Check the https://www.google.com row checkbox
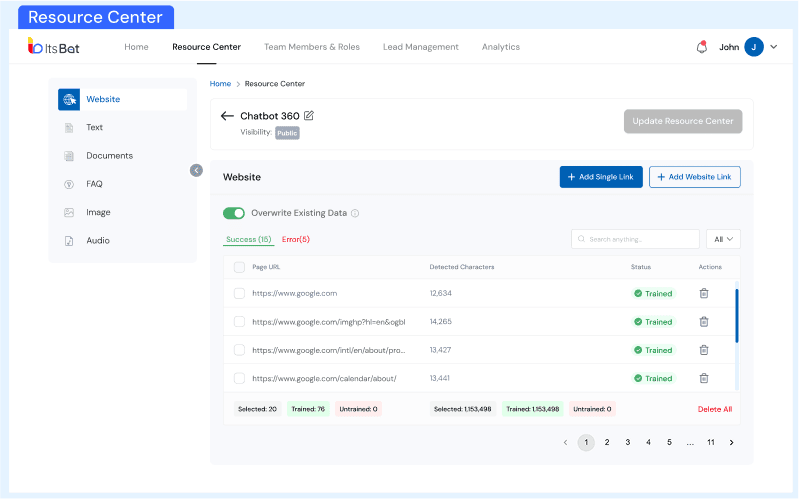The height and width of the screenshot is (499, 799). coord(239,293)
